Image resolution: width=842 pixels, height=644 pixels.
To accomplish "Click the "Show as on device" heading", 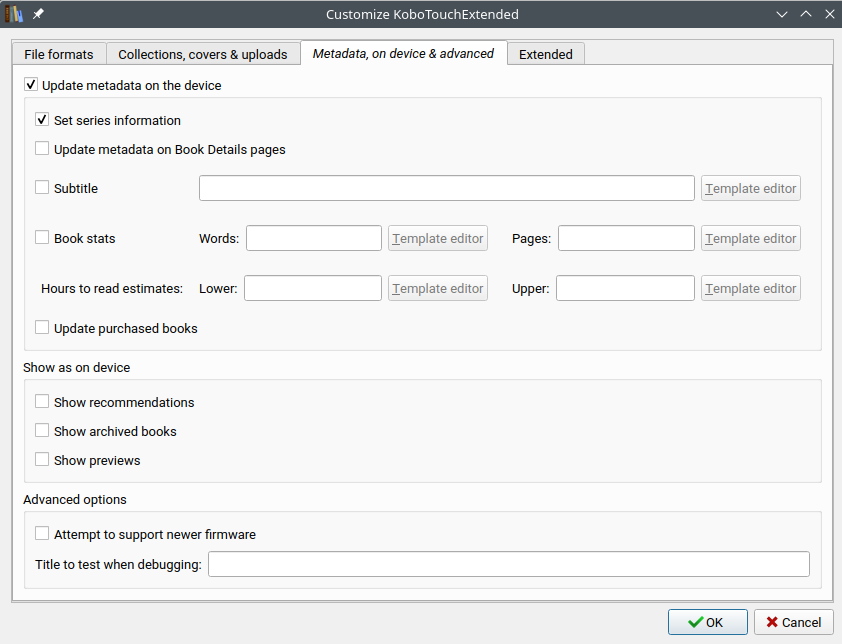I will (x=77, y=367).
